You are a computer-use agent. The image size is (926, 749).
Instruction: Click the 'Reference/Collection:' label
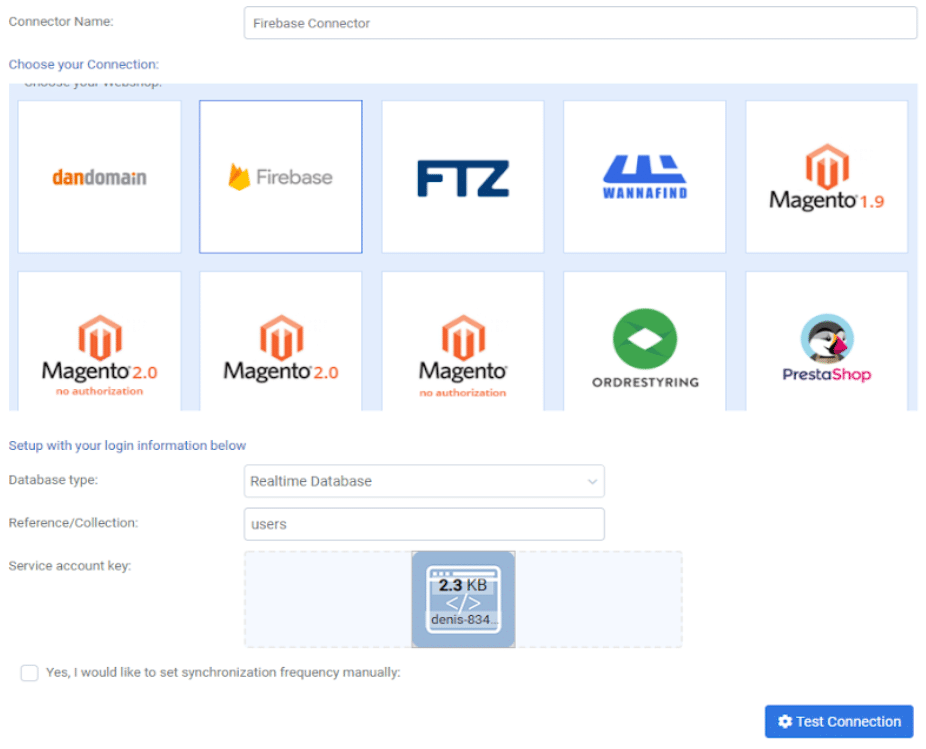[73, 523]
